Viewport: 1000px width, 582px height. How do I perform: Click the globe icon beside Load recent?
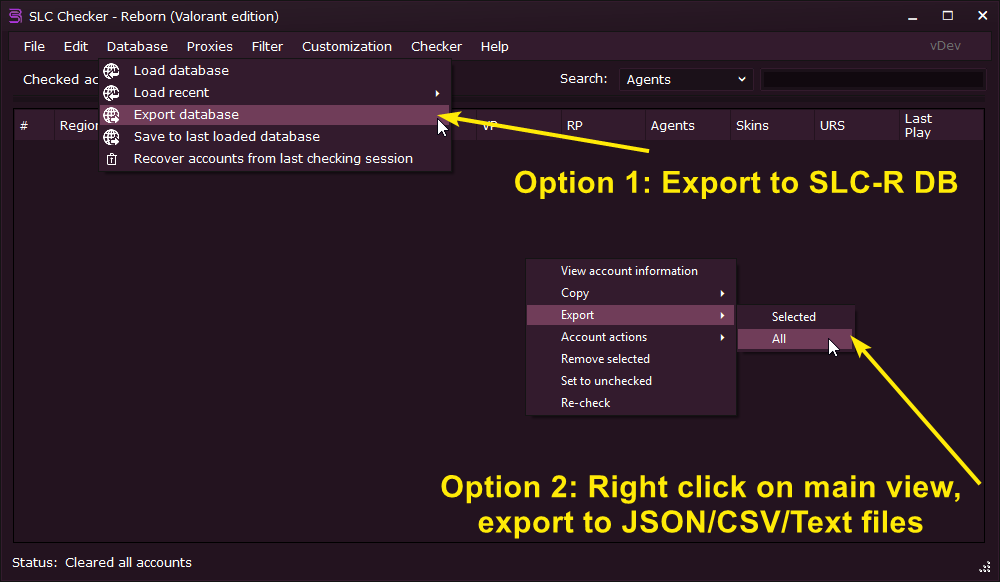(x=112, y=93)
